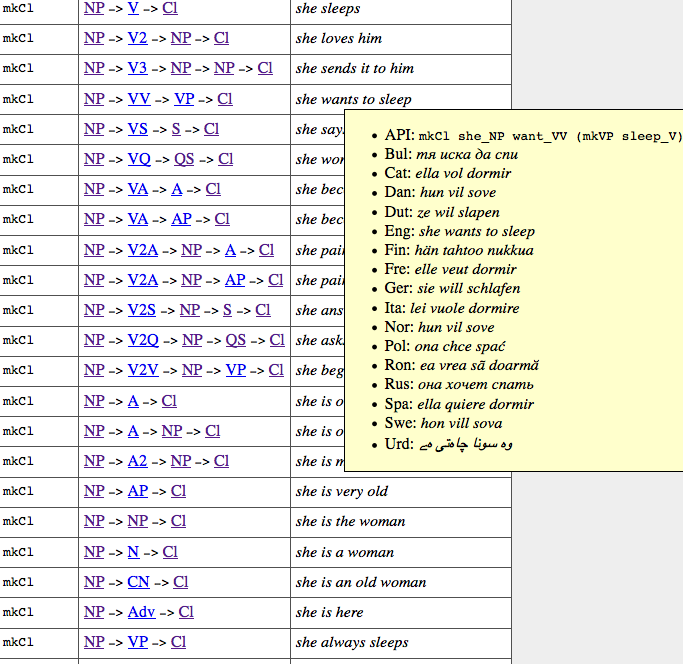Click the V link in the 'she sleeps' row
The width and height of the screenshot is (683, 664).
click(133, 8)
